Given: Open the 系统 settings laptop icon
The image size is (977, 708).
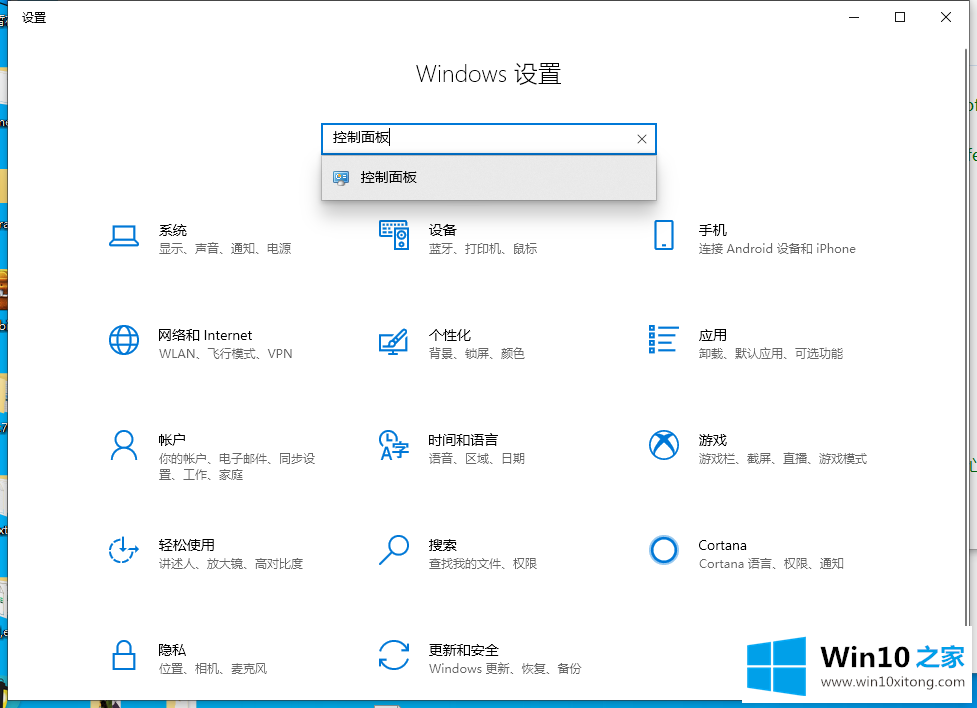Looking at the screenshot, I should click(x=123, y=236).
